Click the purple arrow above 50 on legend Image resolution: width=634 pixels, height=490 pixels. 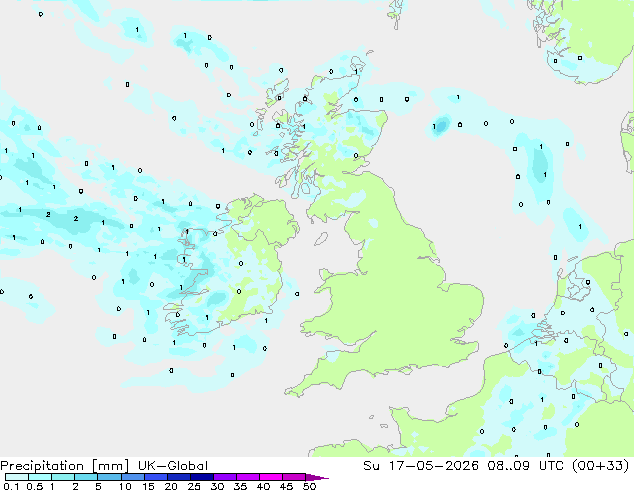point(317,477)
